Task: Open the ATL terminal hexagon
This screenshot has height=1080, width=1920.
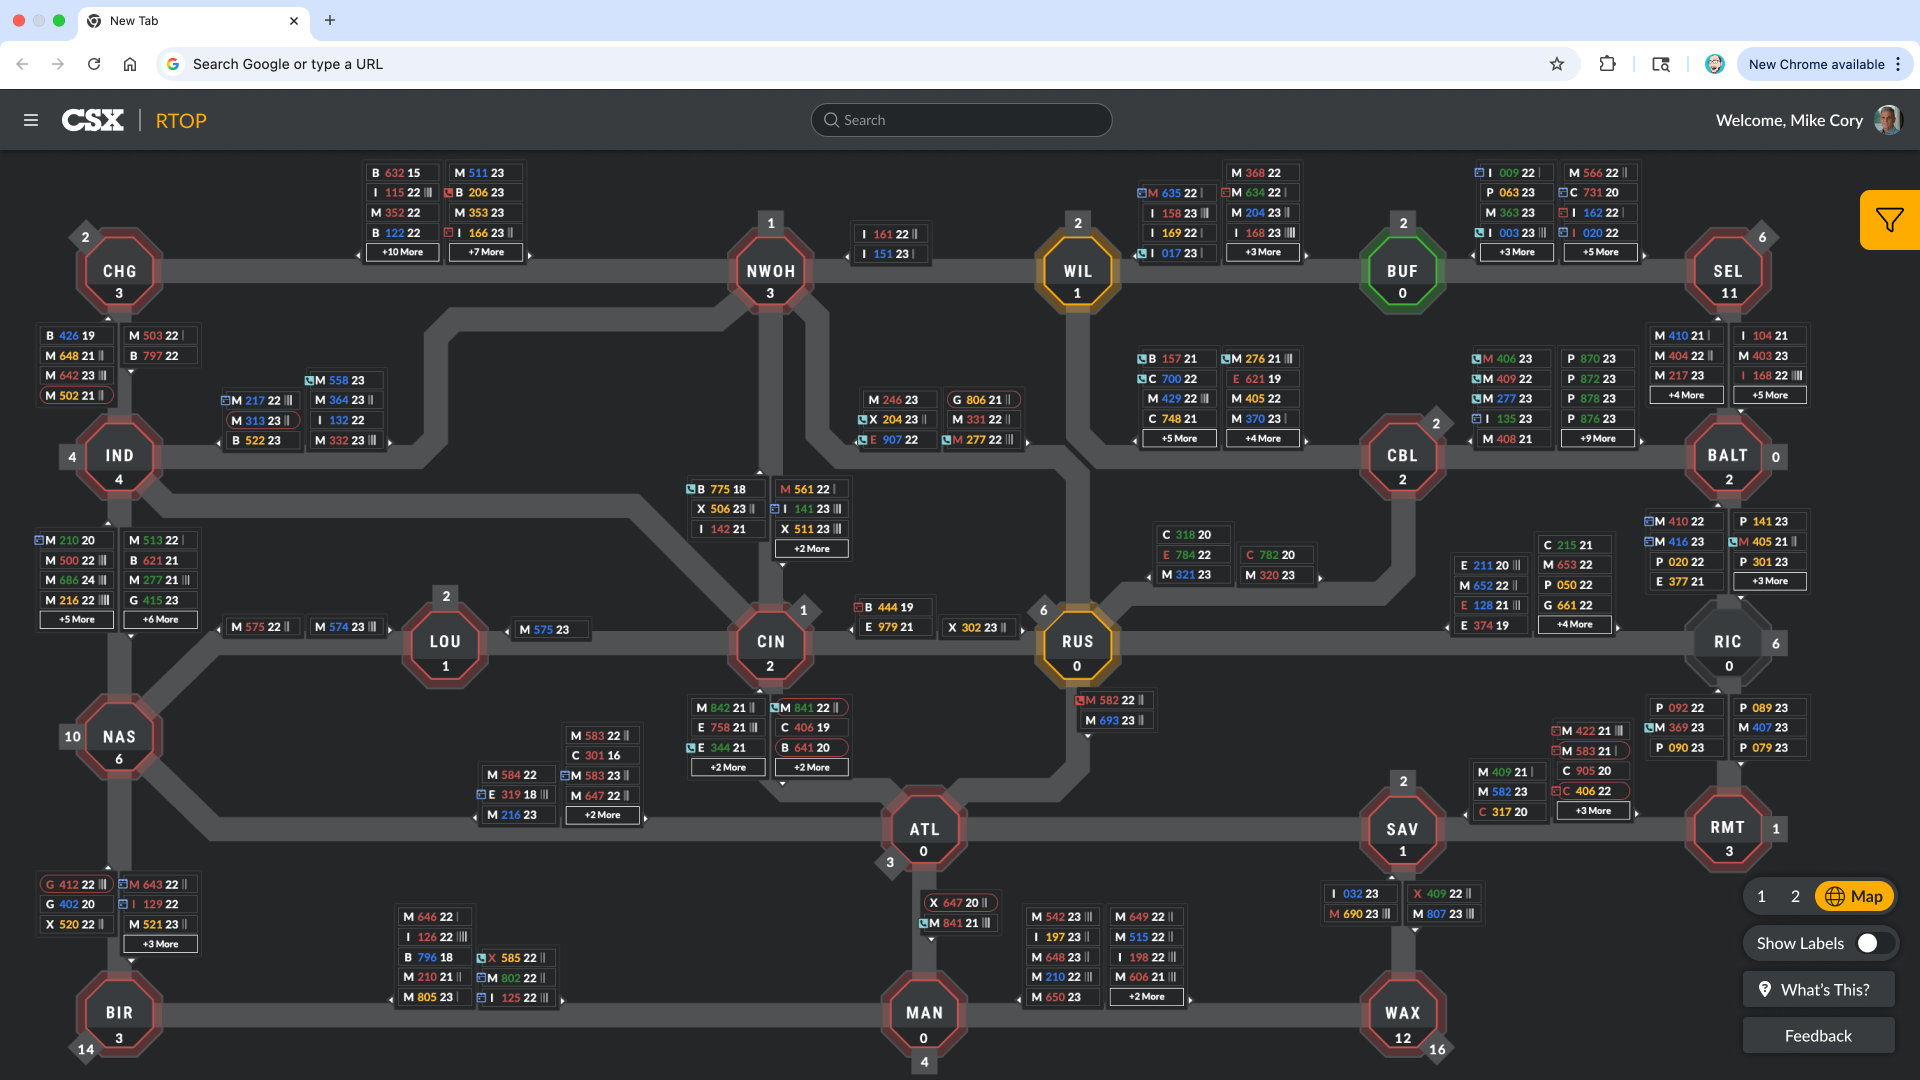Action: coord(924,830)
